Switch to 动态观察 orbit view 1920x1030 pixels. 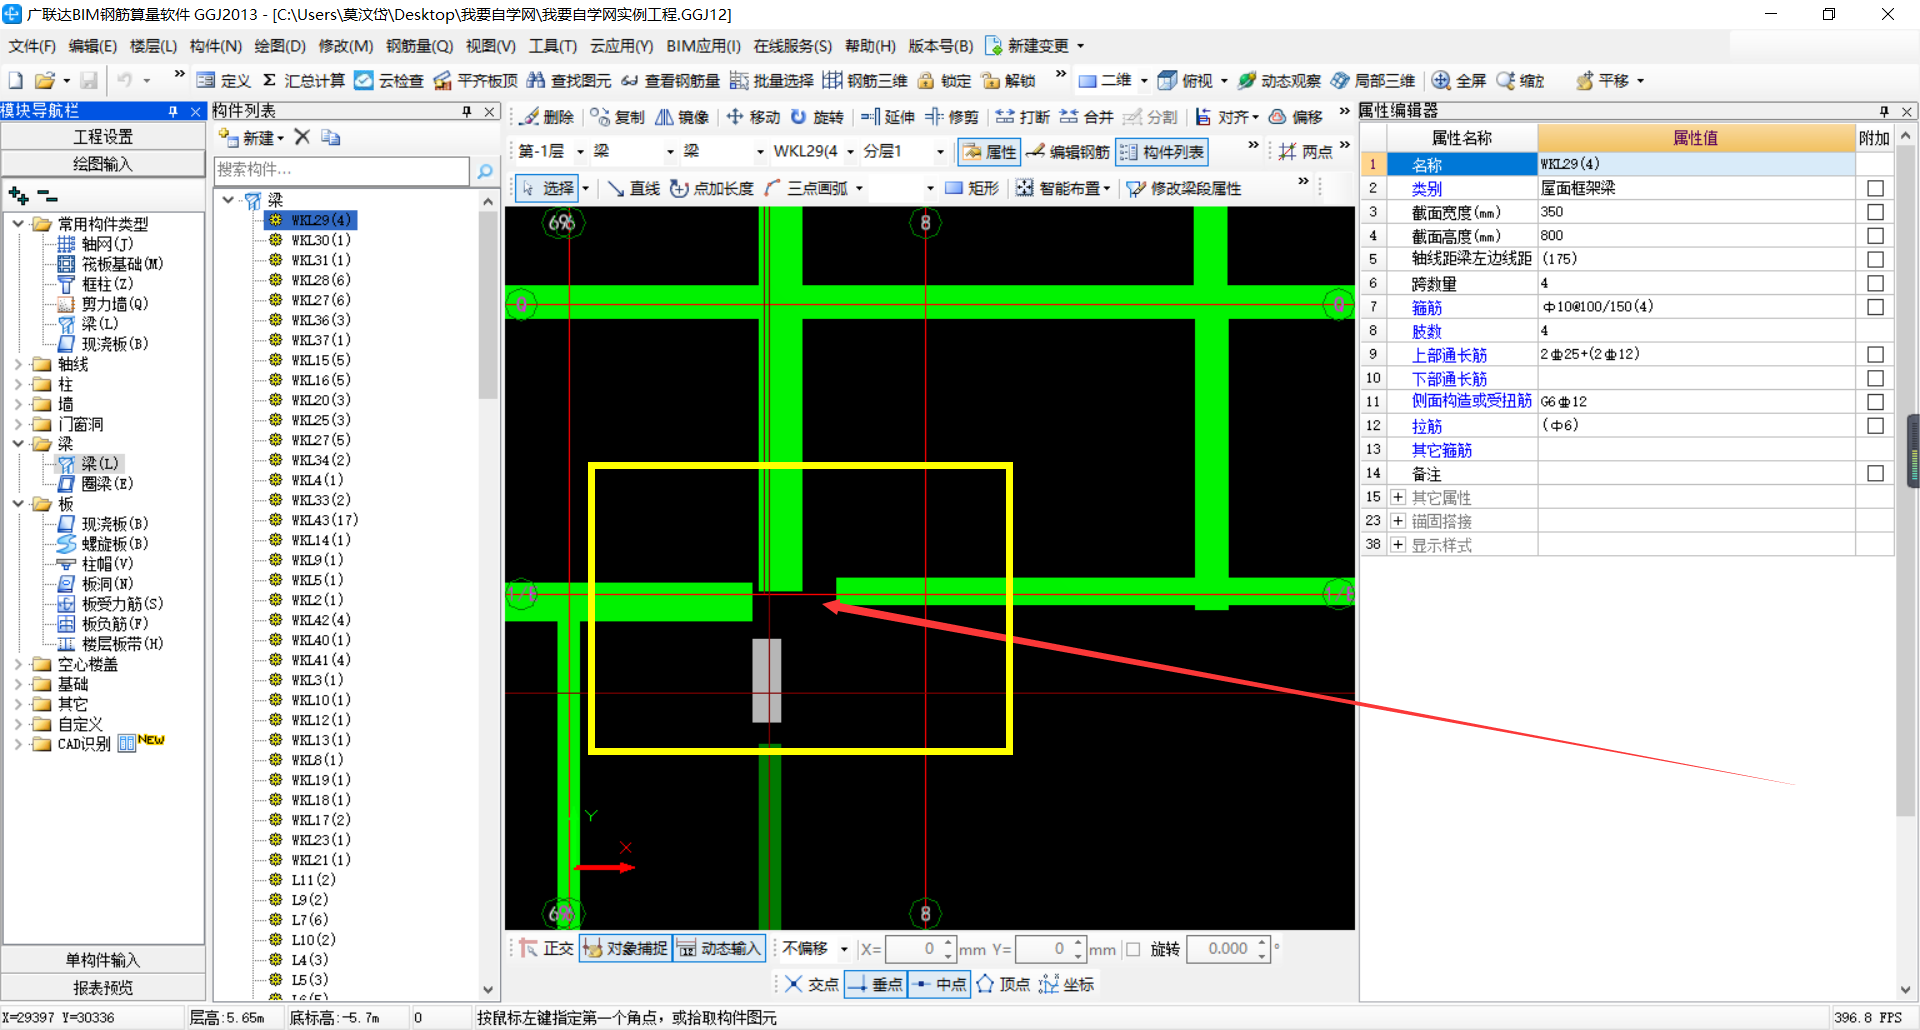tap(1279, 80)
